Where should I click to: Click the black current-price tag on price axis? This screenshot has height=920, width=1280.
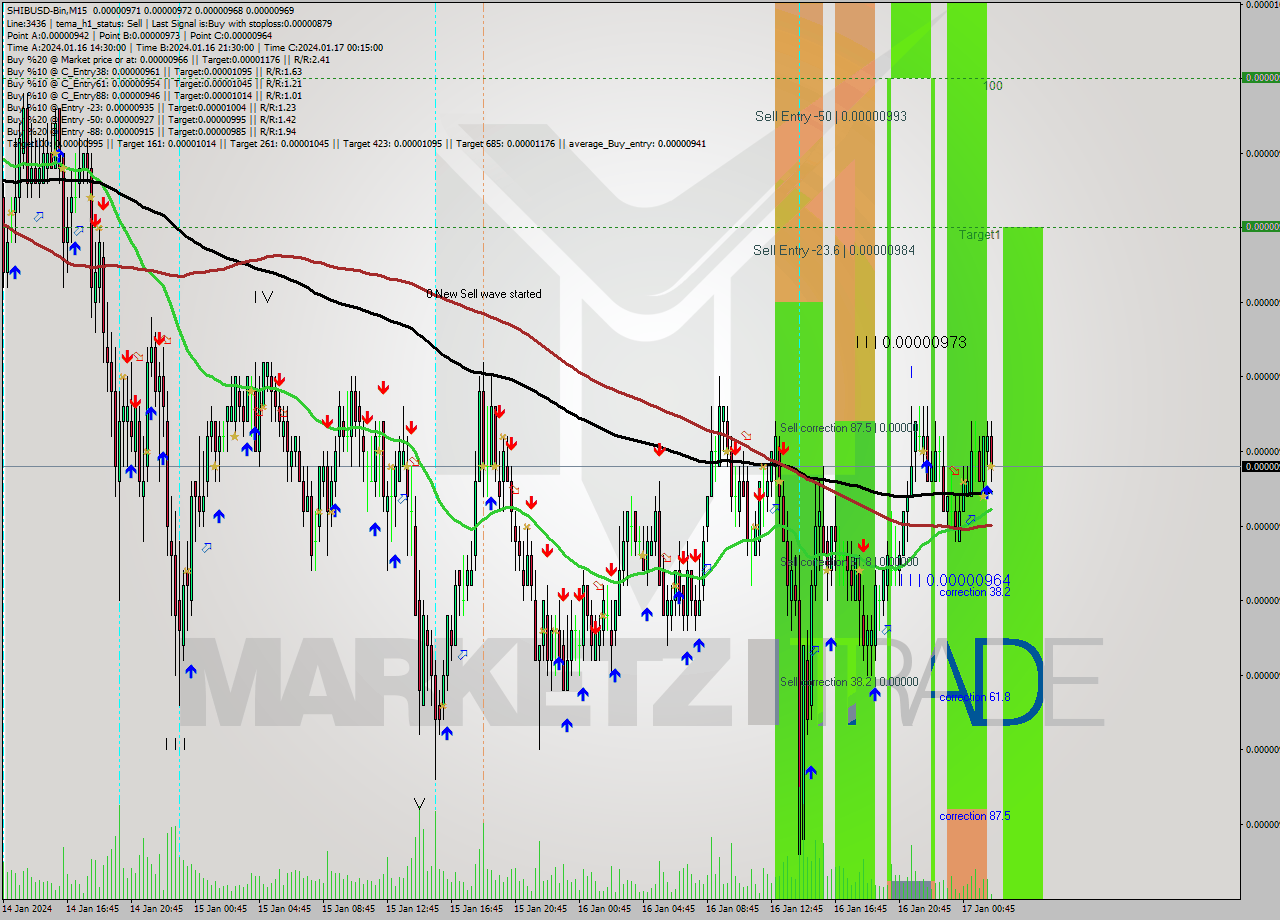tap(1260, 467)
